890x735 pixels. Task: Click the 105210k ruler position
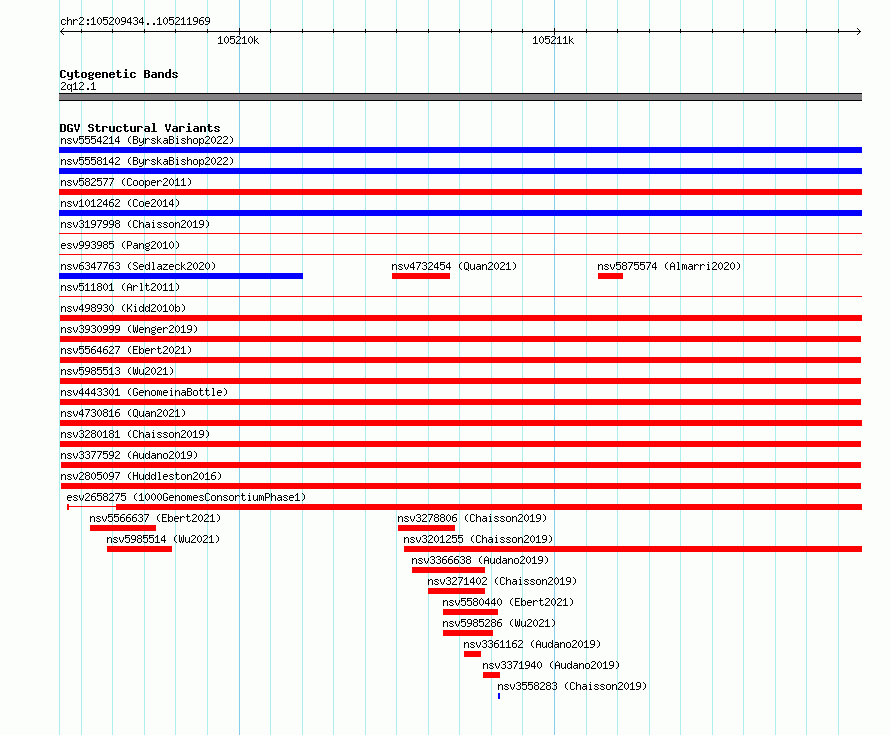(x=238, y=40)
